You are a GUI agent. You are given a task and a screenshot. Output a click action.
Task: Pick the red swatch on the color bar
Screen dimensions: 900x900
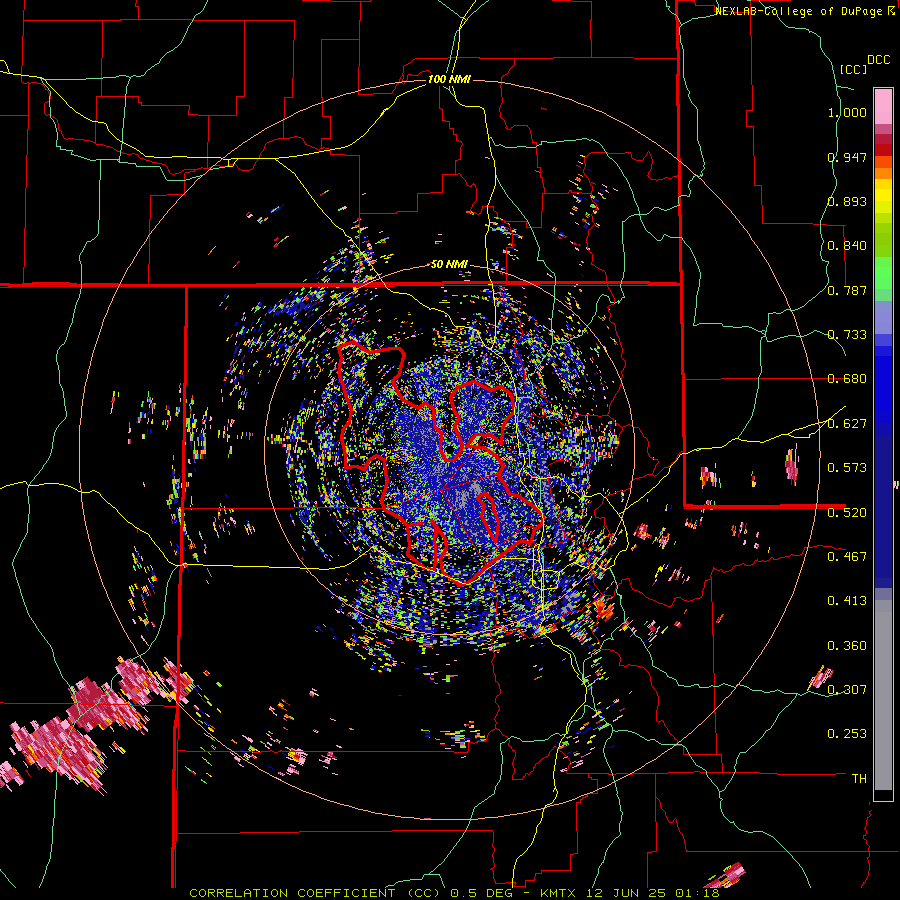click(x=883, y=150)
